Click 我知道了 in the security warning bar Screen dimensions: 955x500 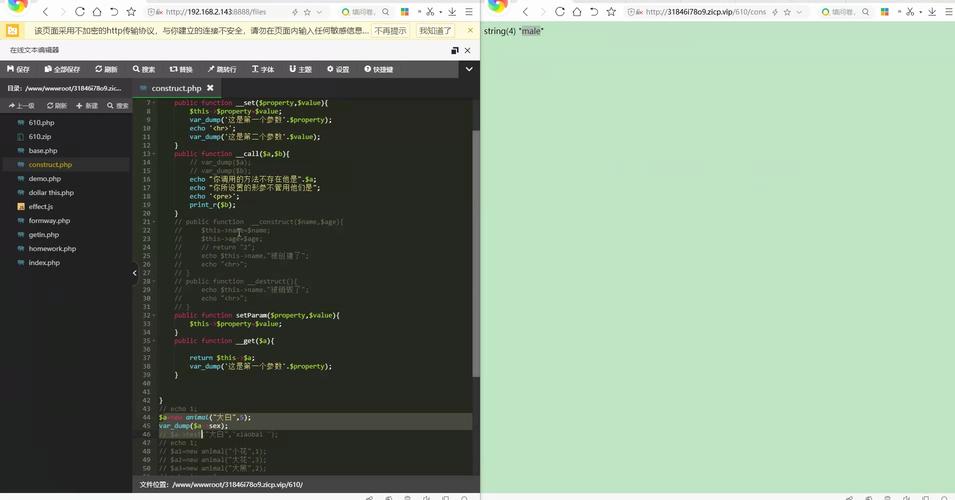435,30
